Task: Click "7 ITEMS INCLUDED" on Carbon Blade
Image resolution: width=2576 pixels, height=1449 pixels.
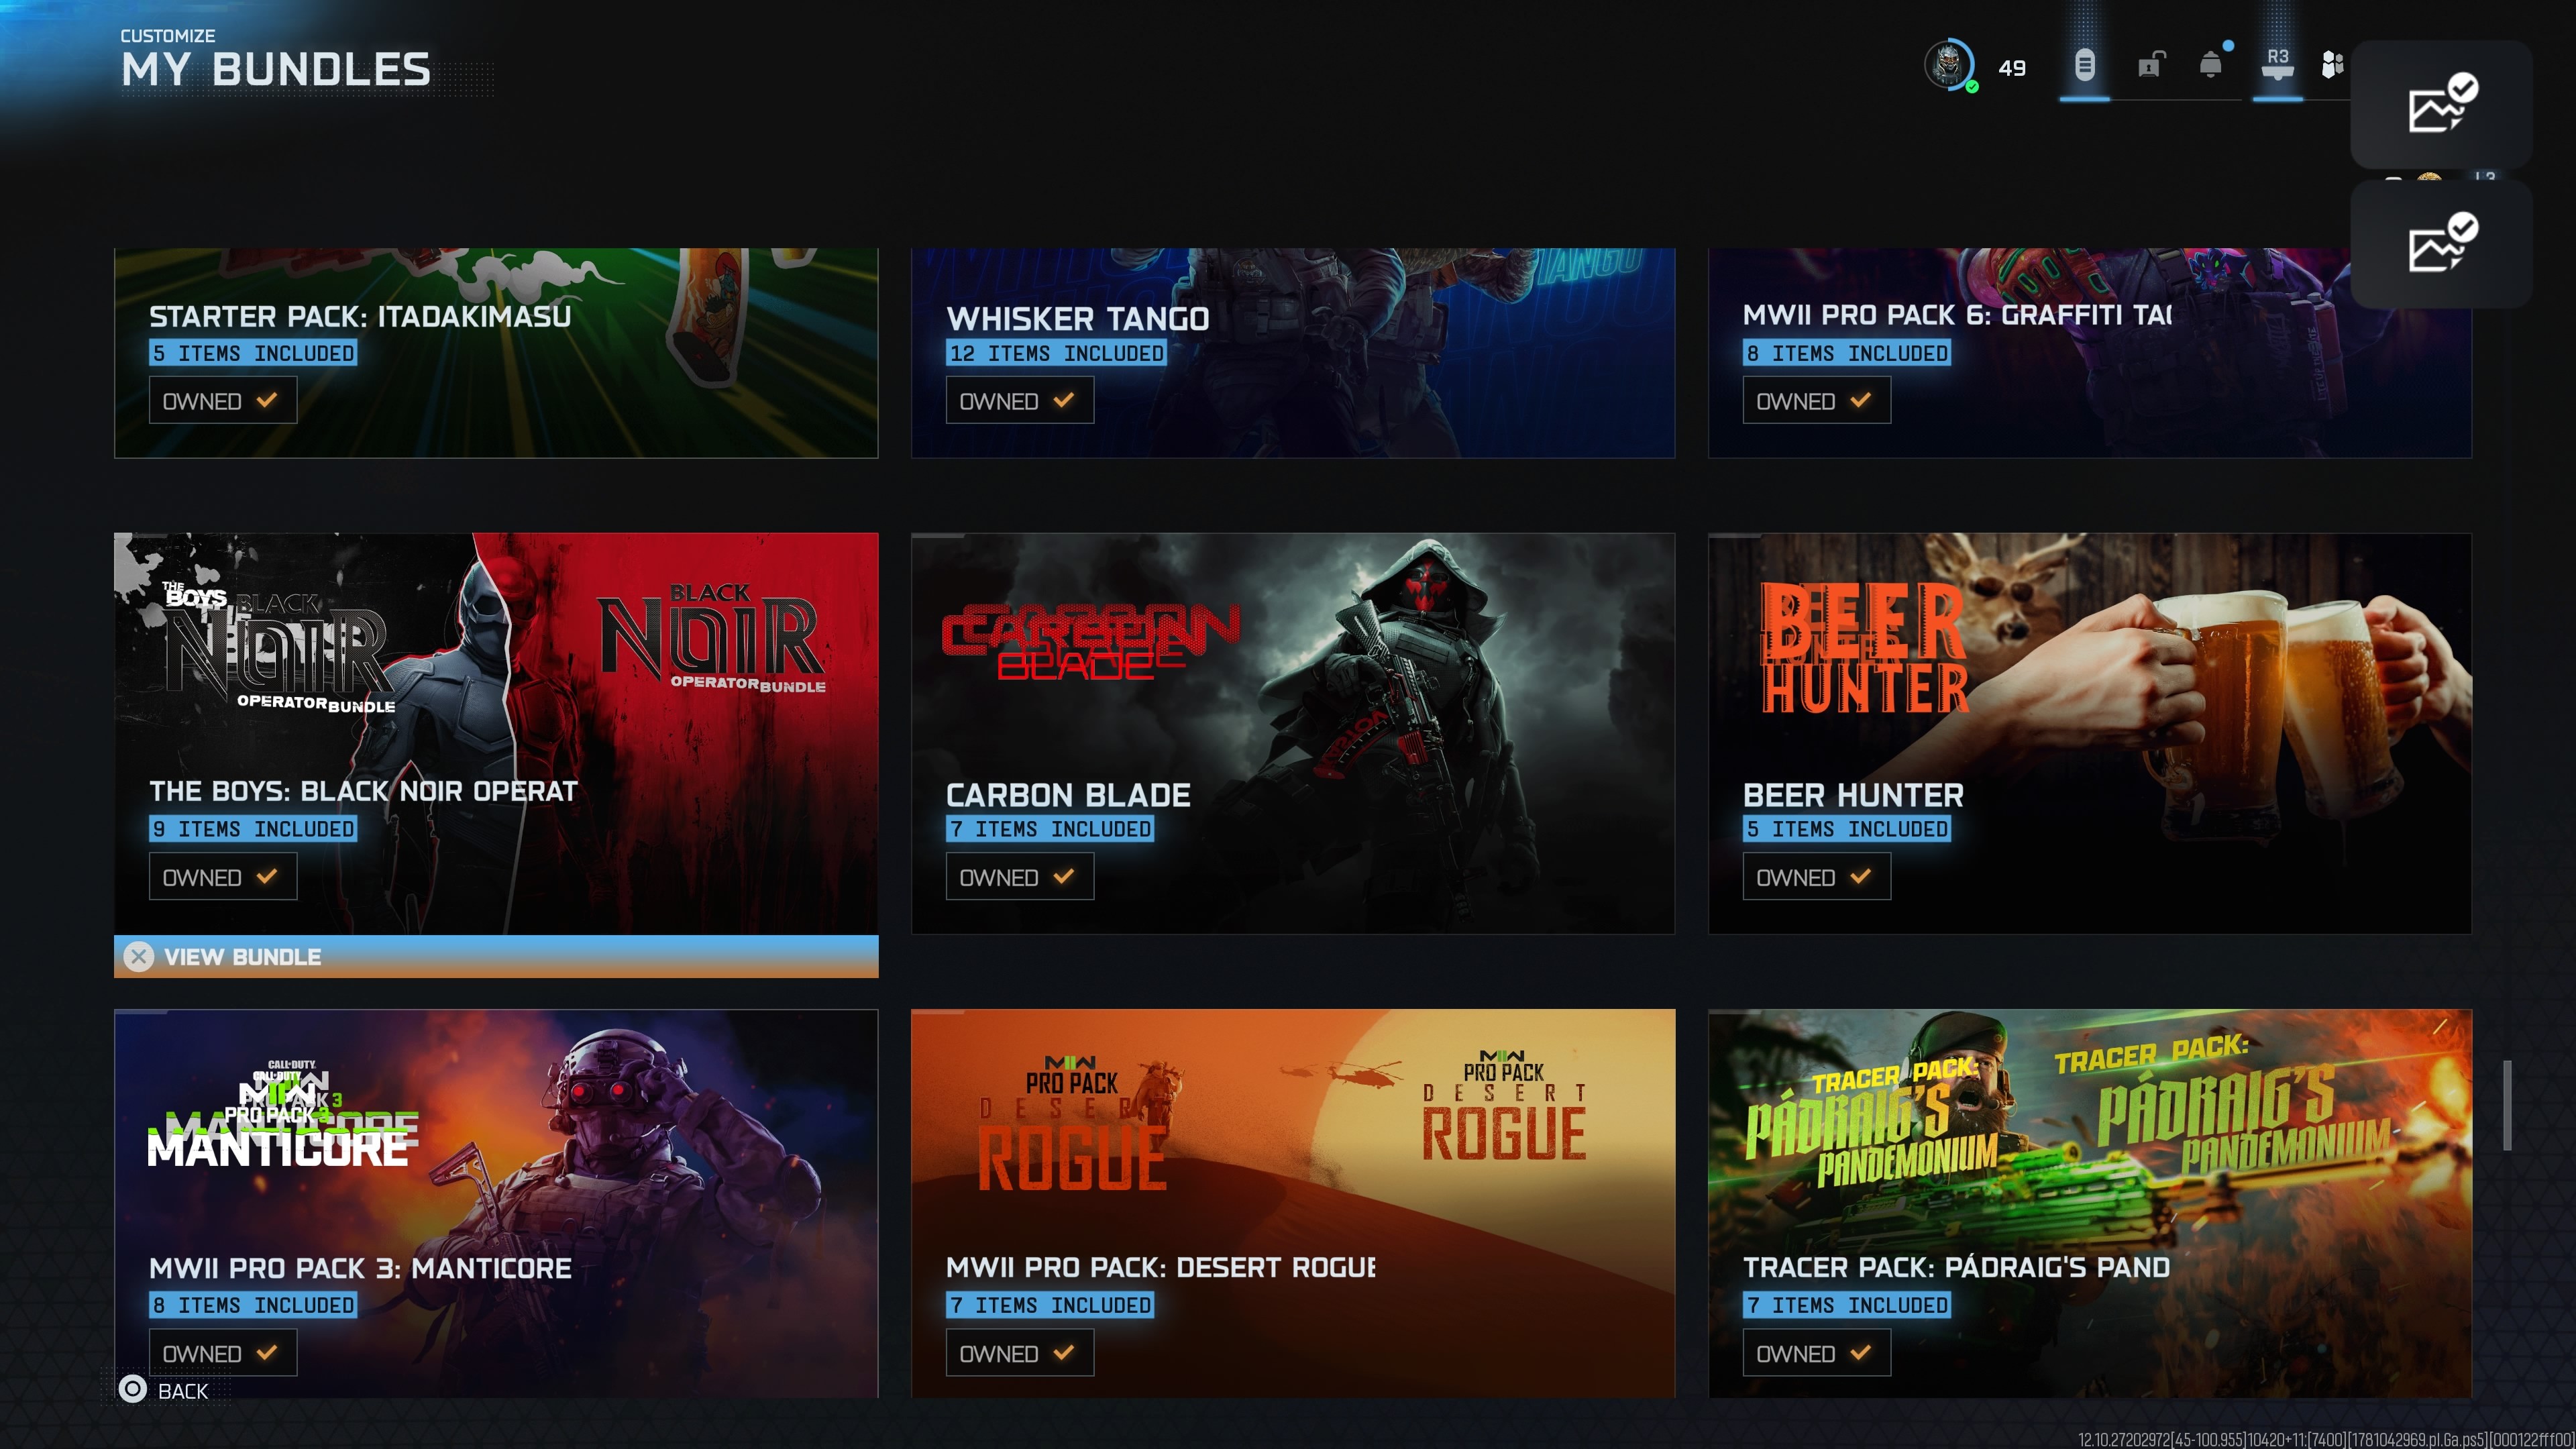Action: [1050, 829]
